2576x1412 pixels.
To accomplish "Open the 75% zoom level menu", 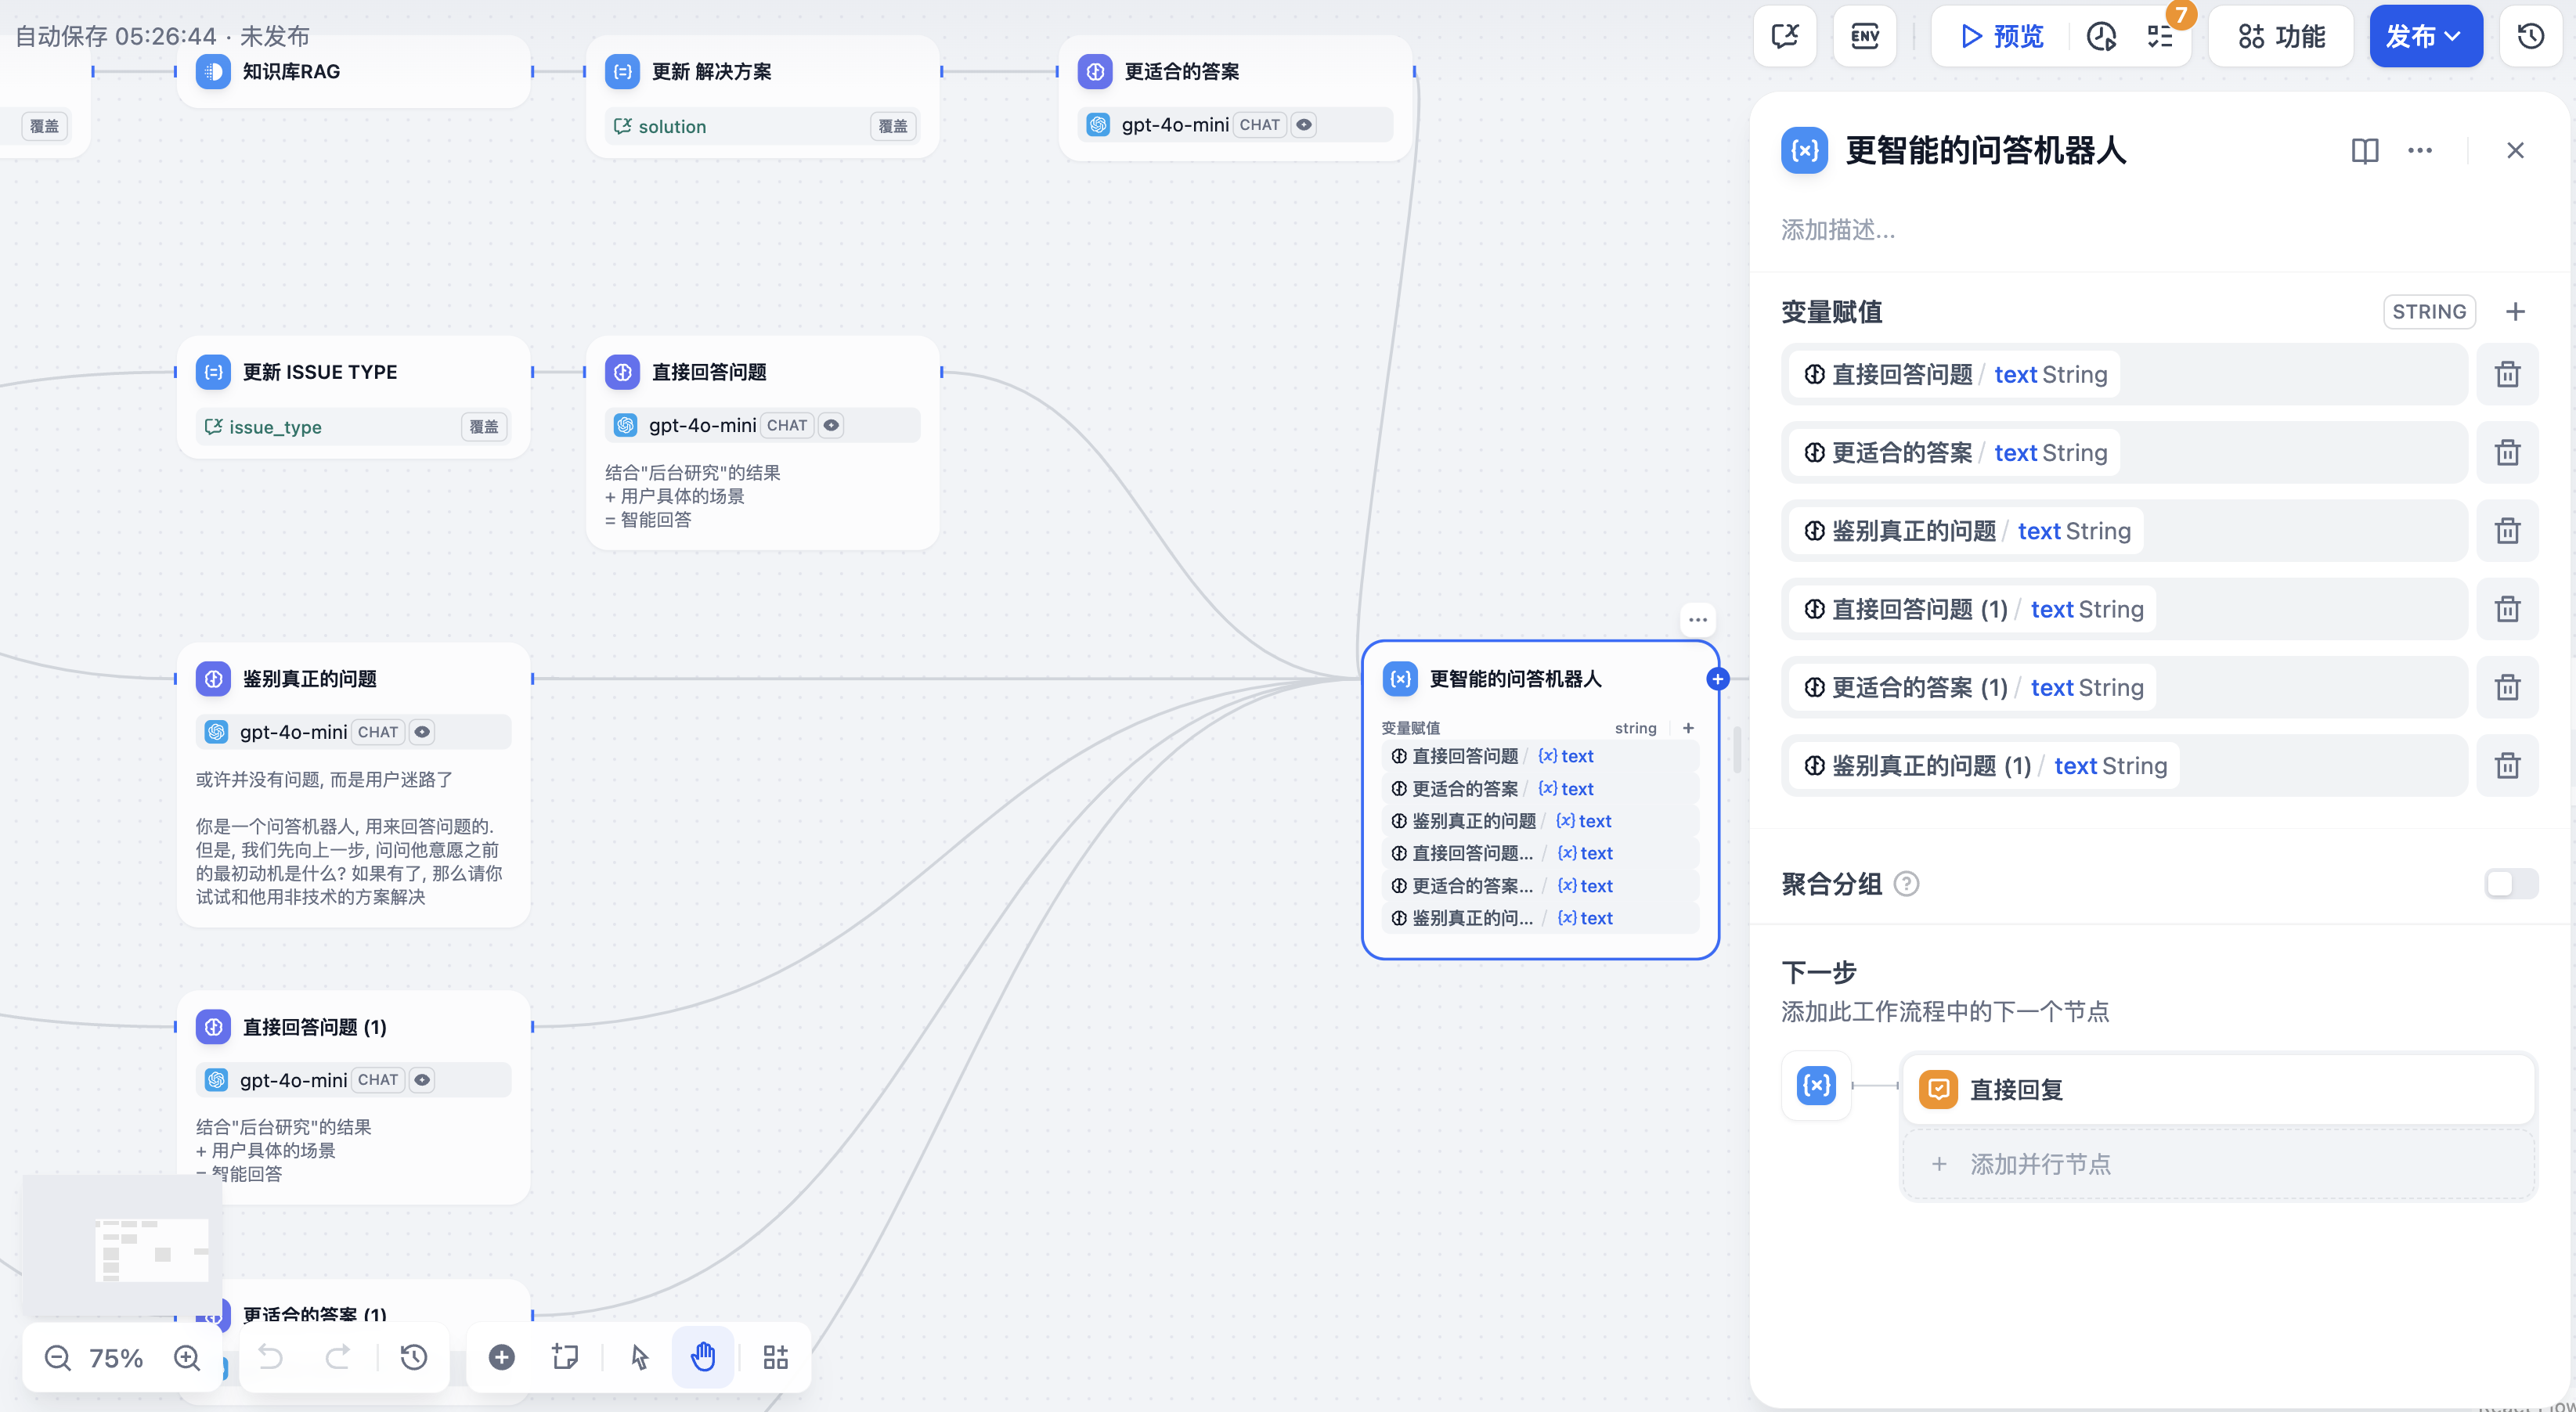I will coord(116,1357).
